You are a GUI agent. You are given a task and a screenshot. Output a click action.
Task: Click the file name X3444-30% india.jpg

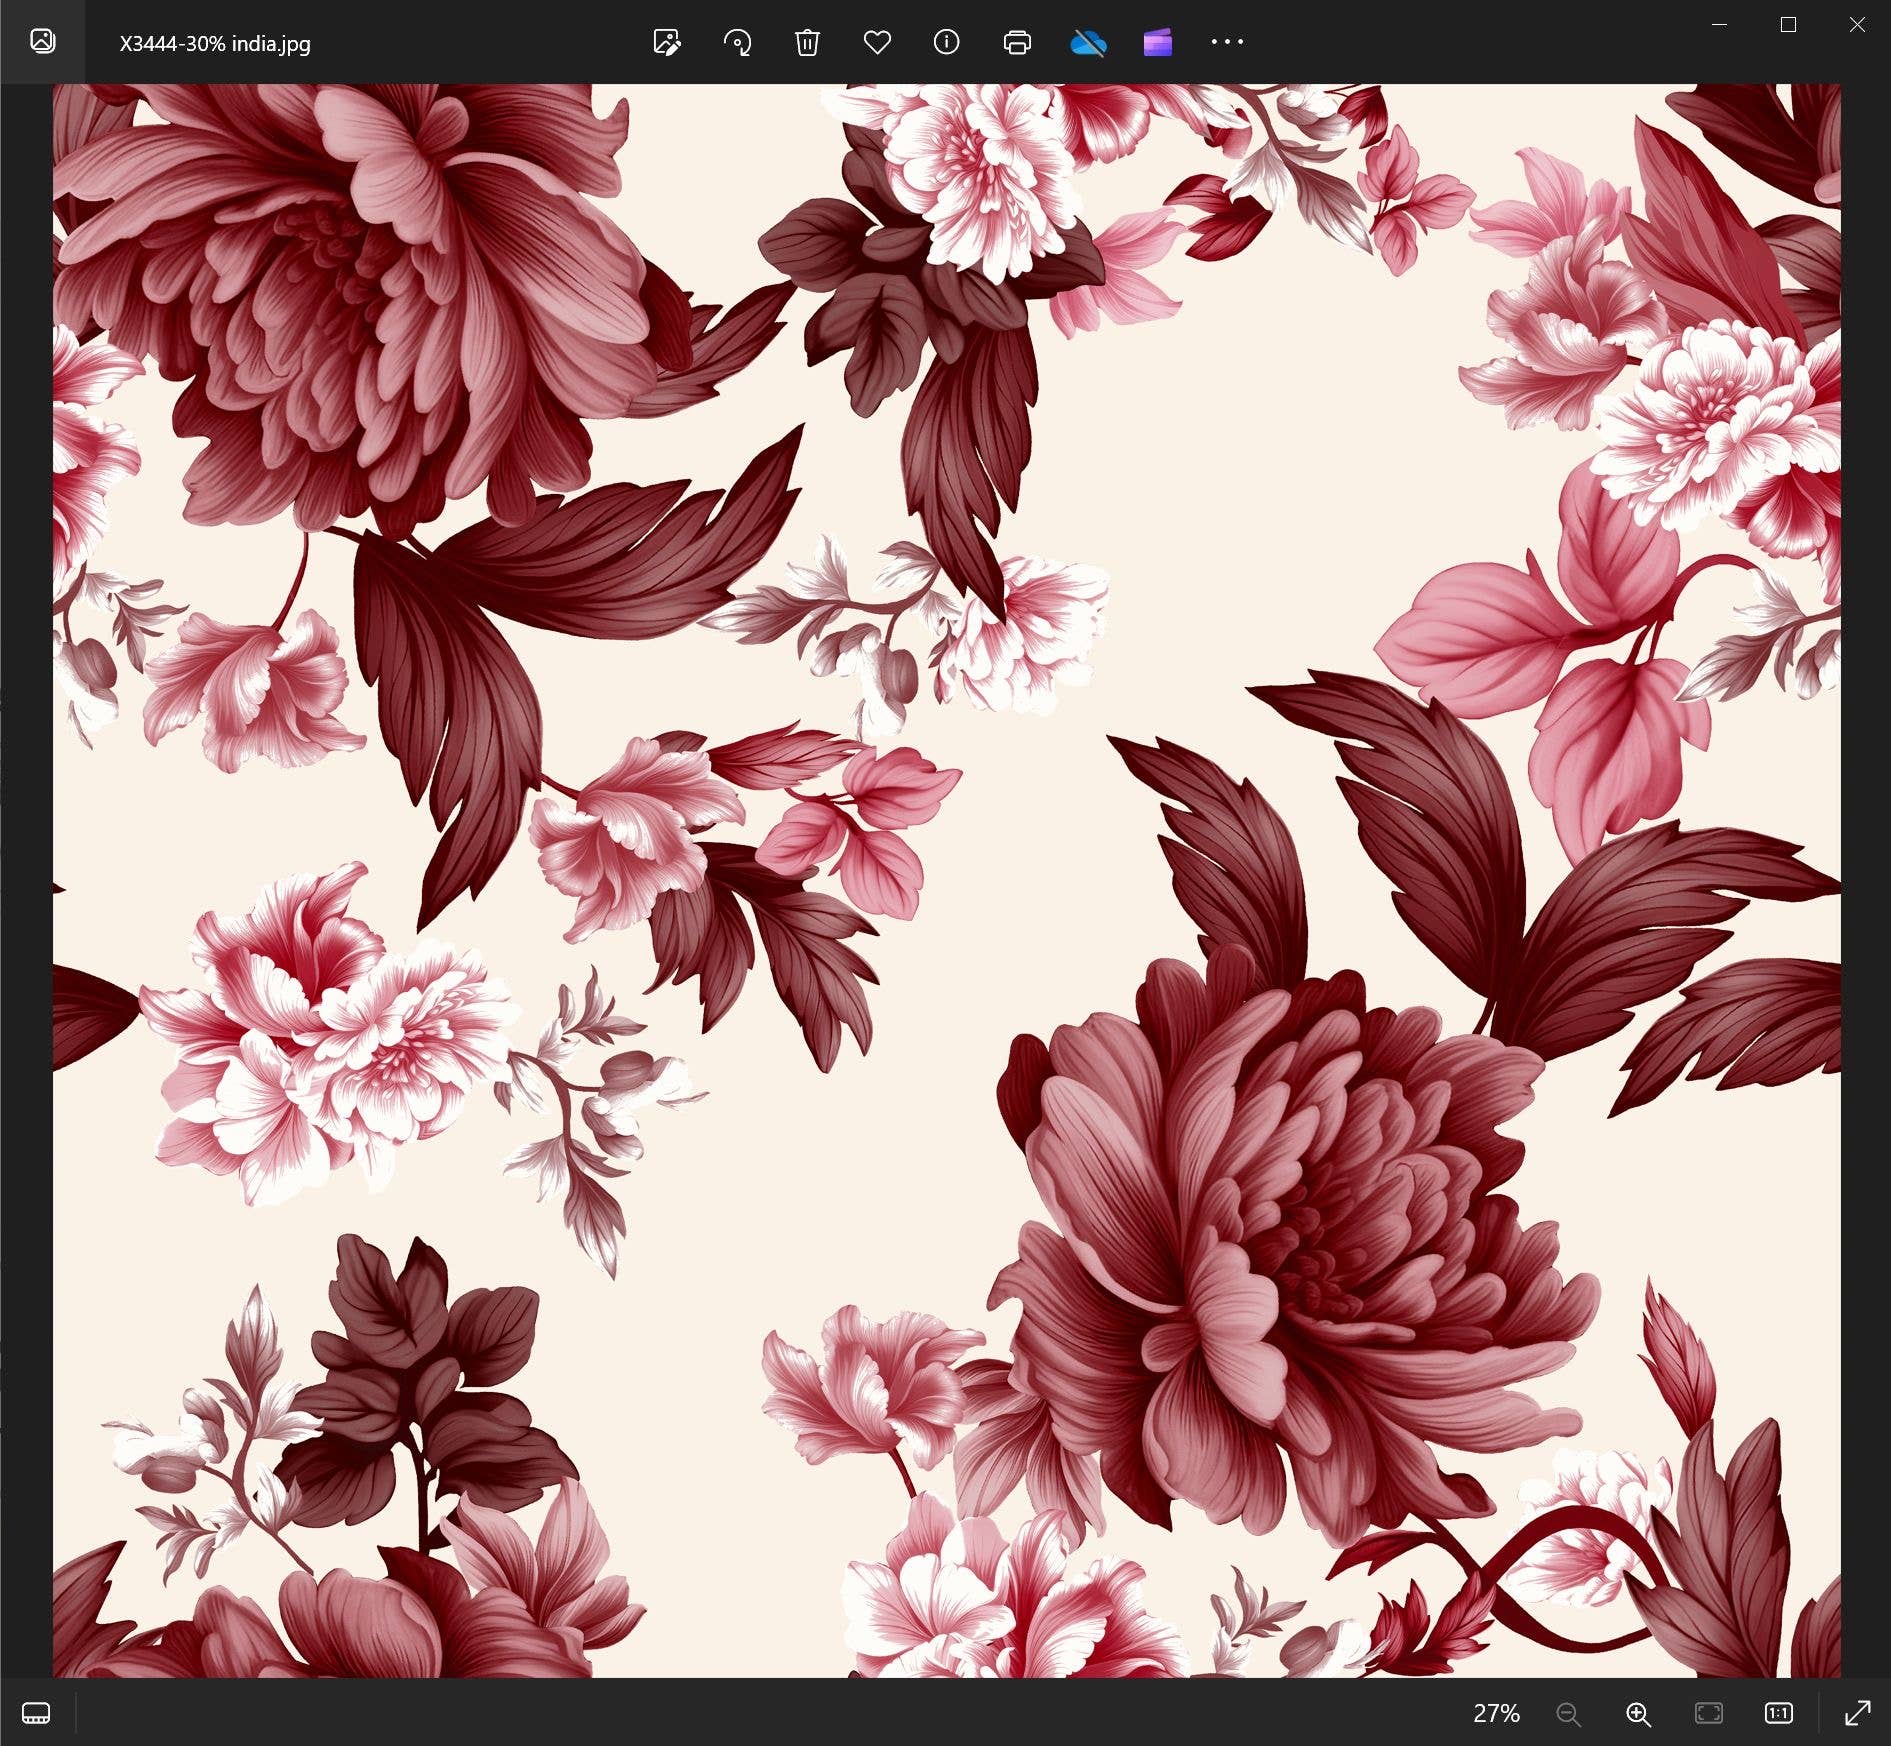[x=215, y=44]
